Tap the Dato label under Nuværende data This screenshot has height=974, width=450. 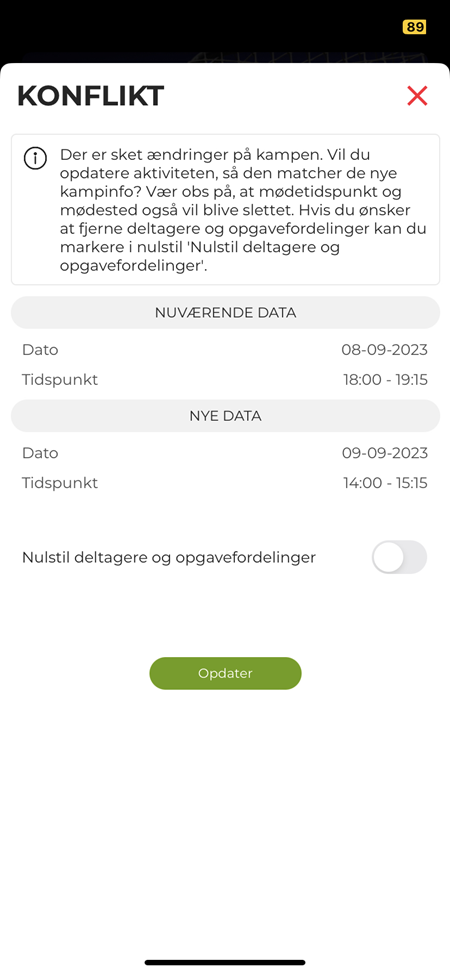coord(40,350)
